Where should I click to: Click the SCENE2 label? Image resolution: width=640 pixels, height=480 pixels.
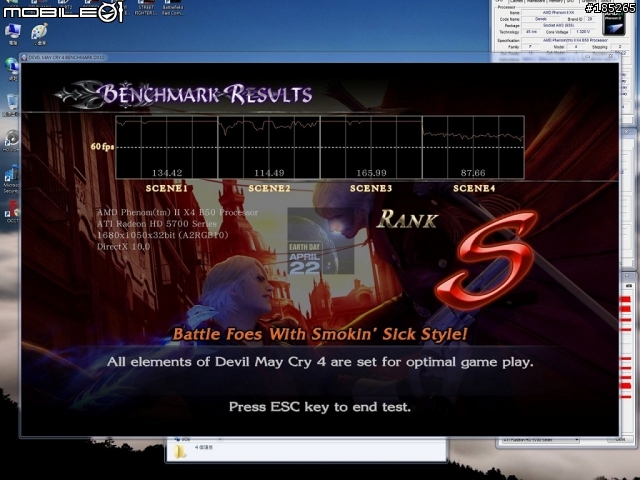click(269, 188)
